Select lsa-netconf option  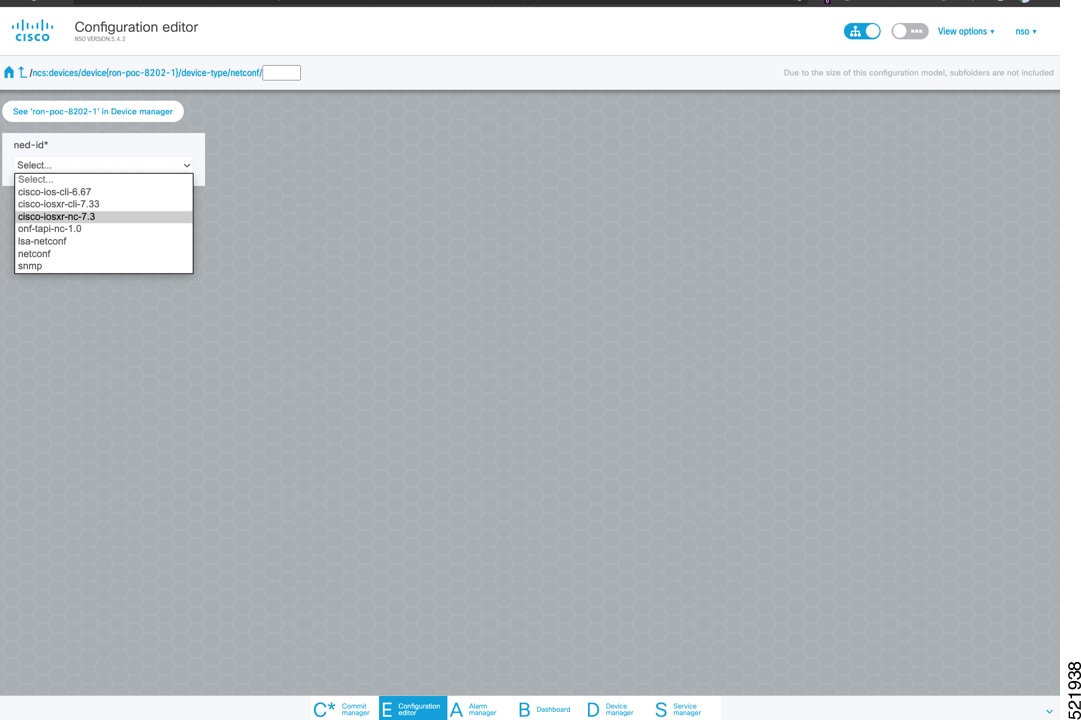(103, 241)
